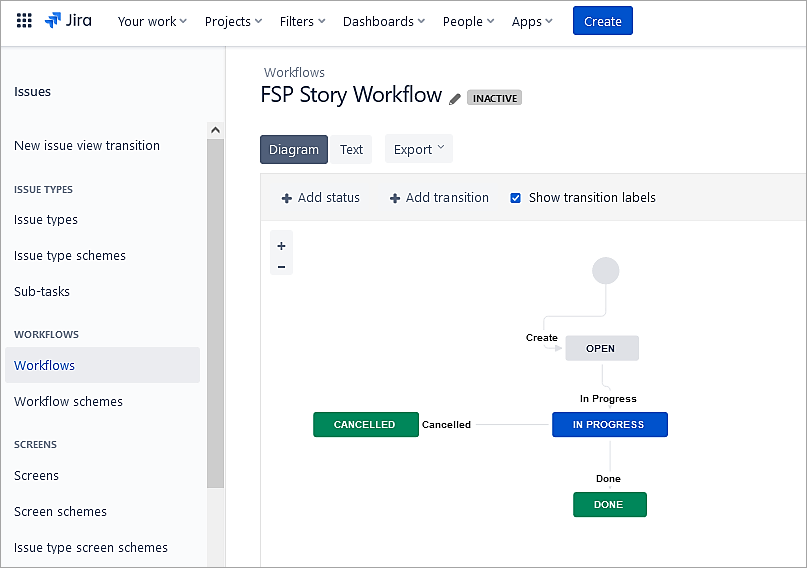Select Workflow schemes in the sidebar
Viewport: 807px width, 568px height.
(x=68, y=402)
